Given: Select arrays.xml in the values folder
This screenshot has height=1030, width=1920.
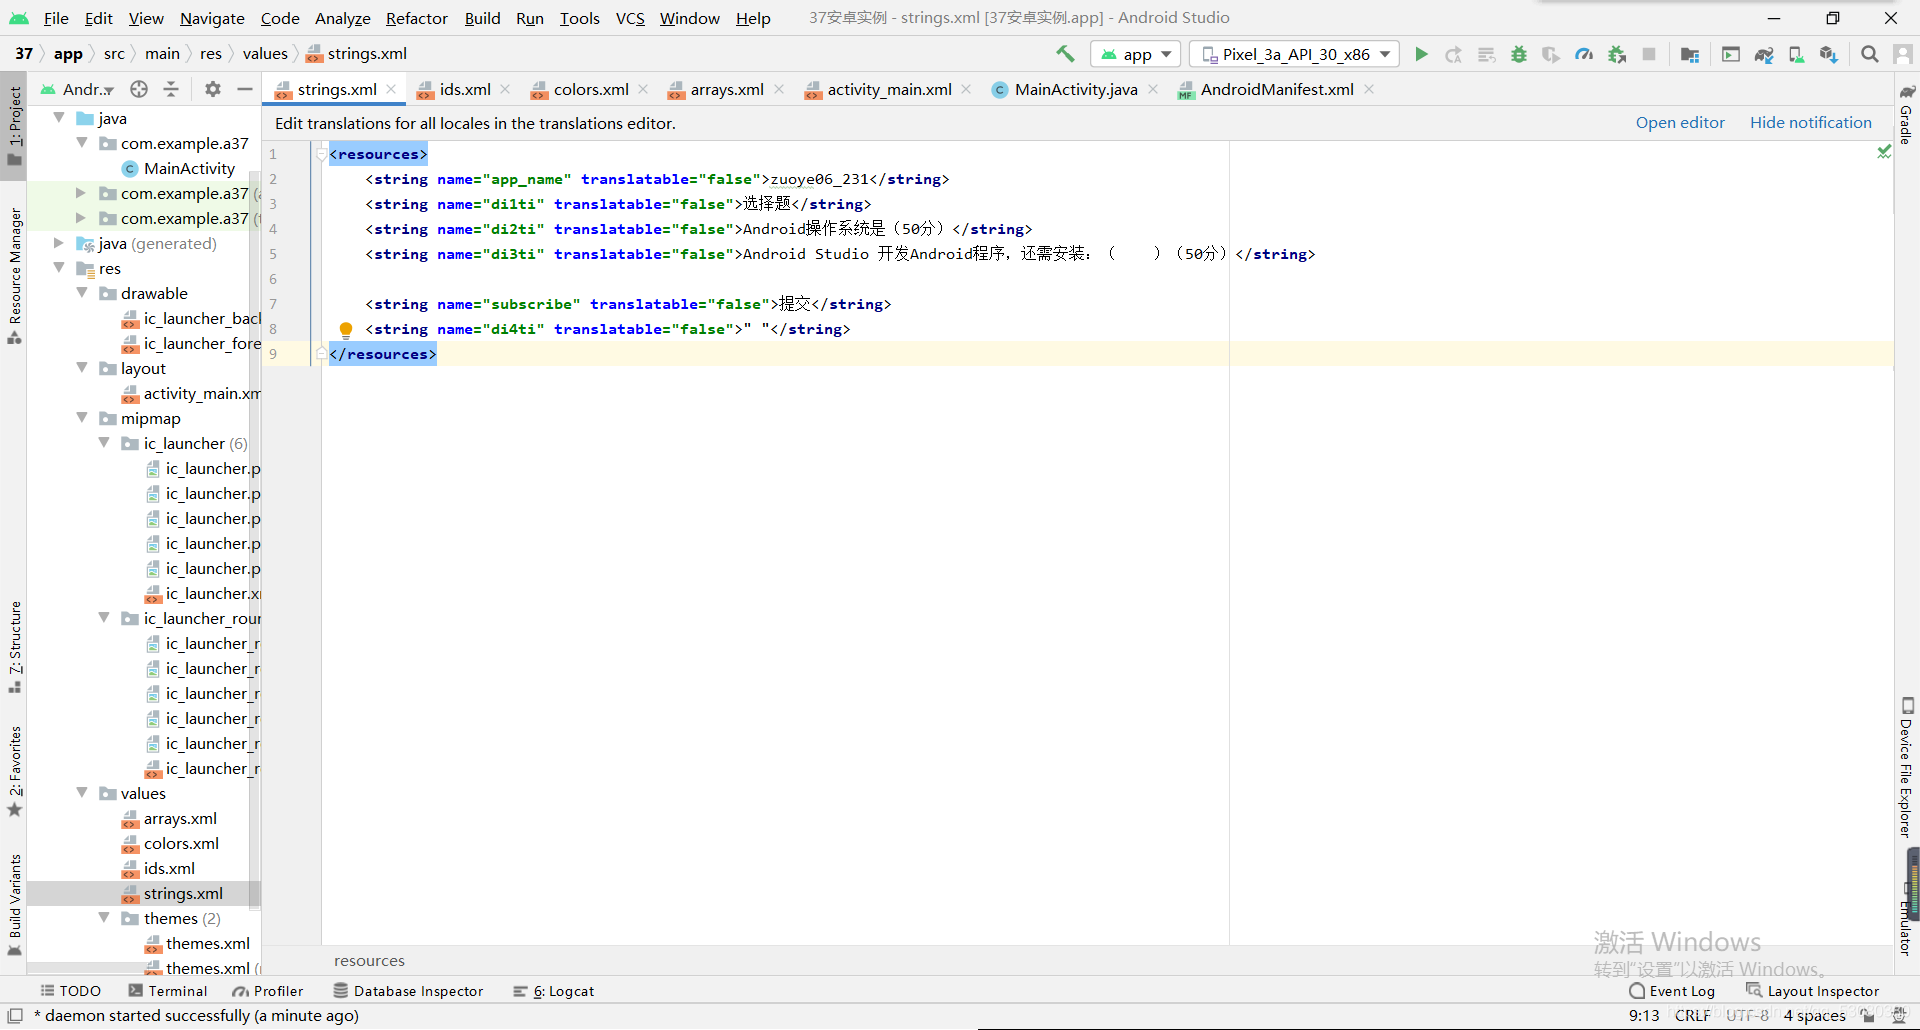Looking at the screenshot, I should 180,818.
